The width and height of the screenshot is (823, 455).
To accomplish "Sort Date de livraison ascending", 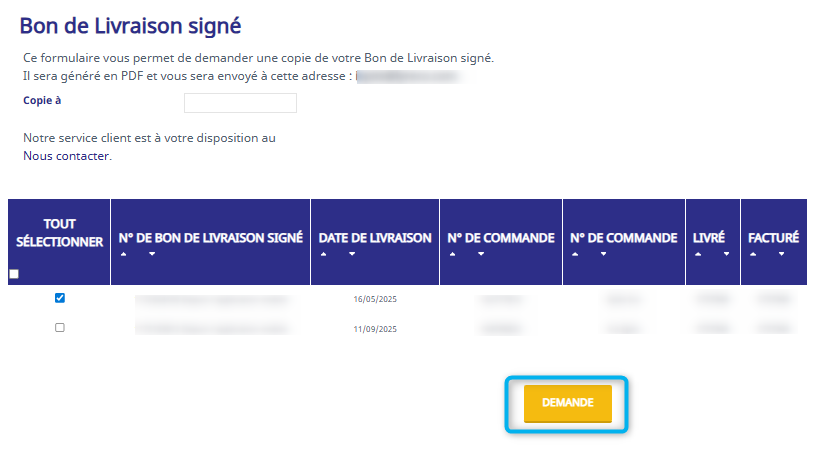I will click(324, 254).
